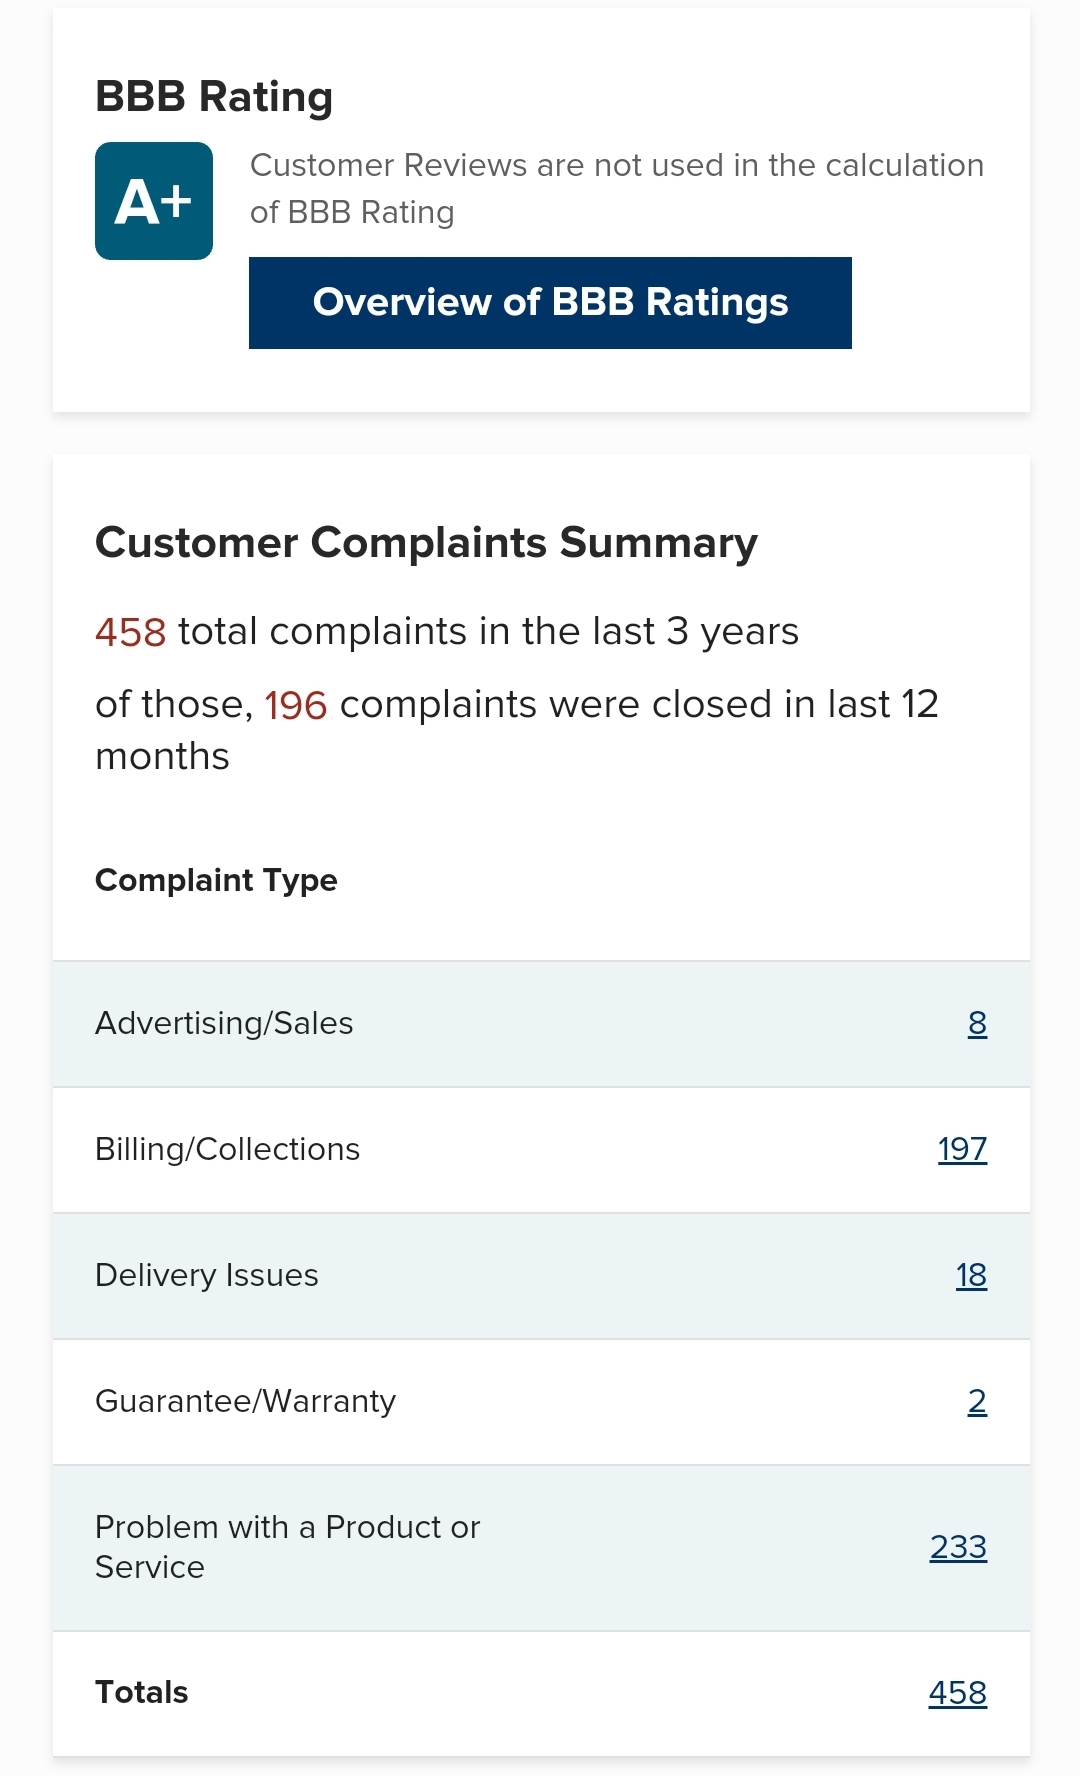View the 233 Product or Service complaints link
Screen dimensions: 1080x1776
click(958, 1547)
